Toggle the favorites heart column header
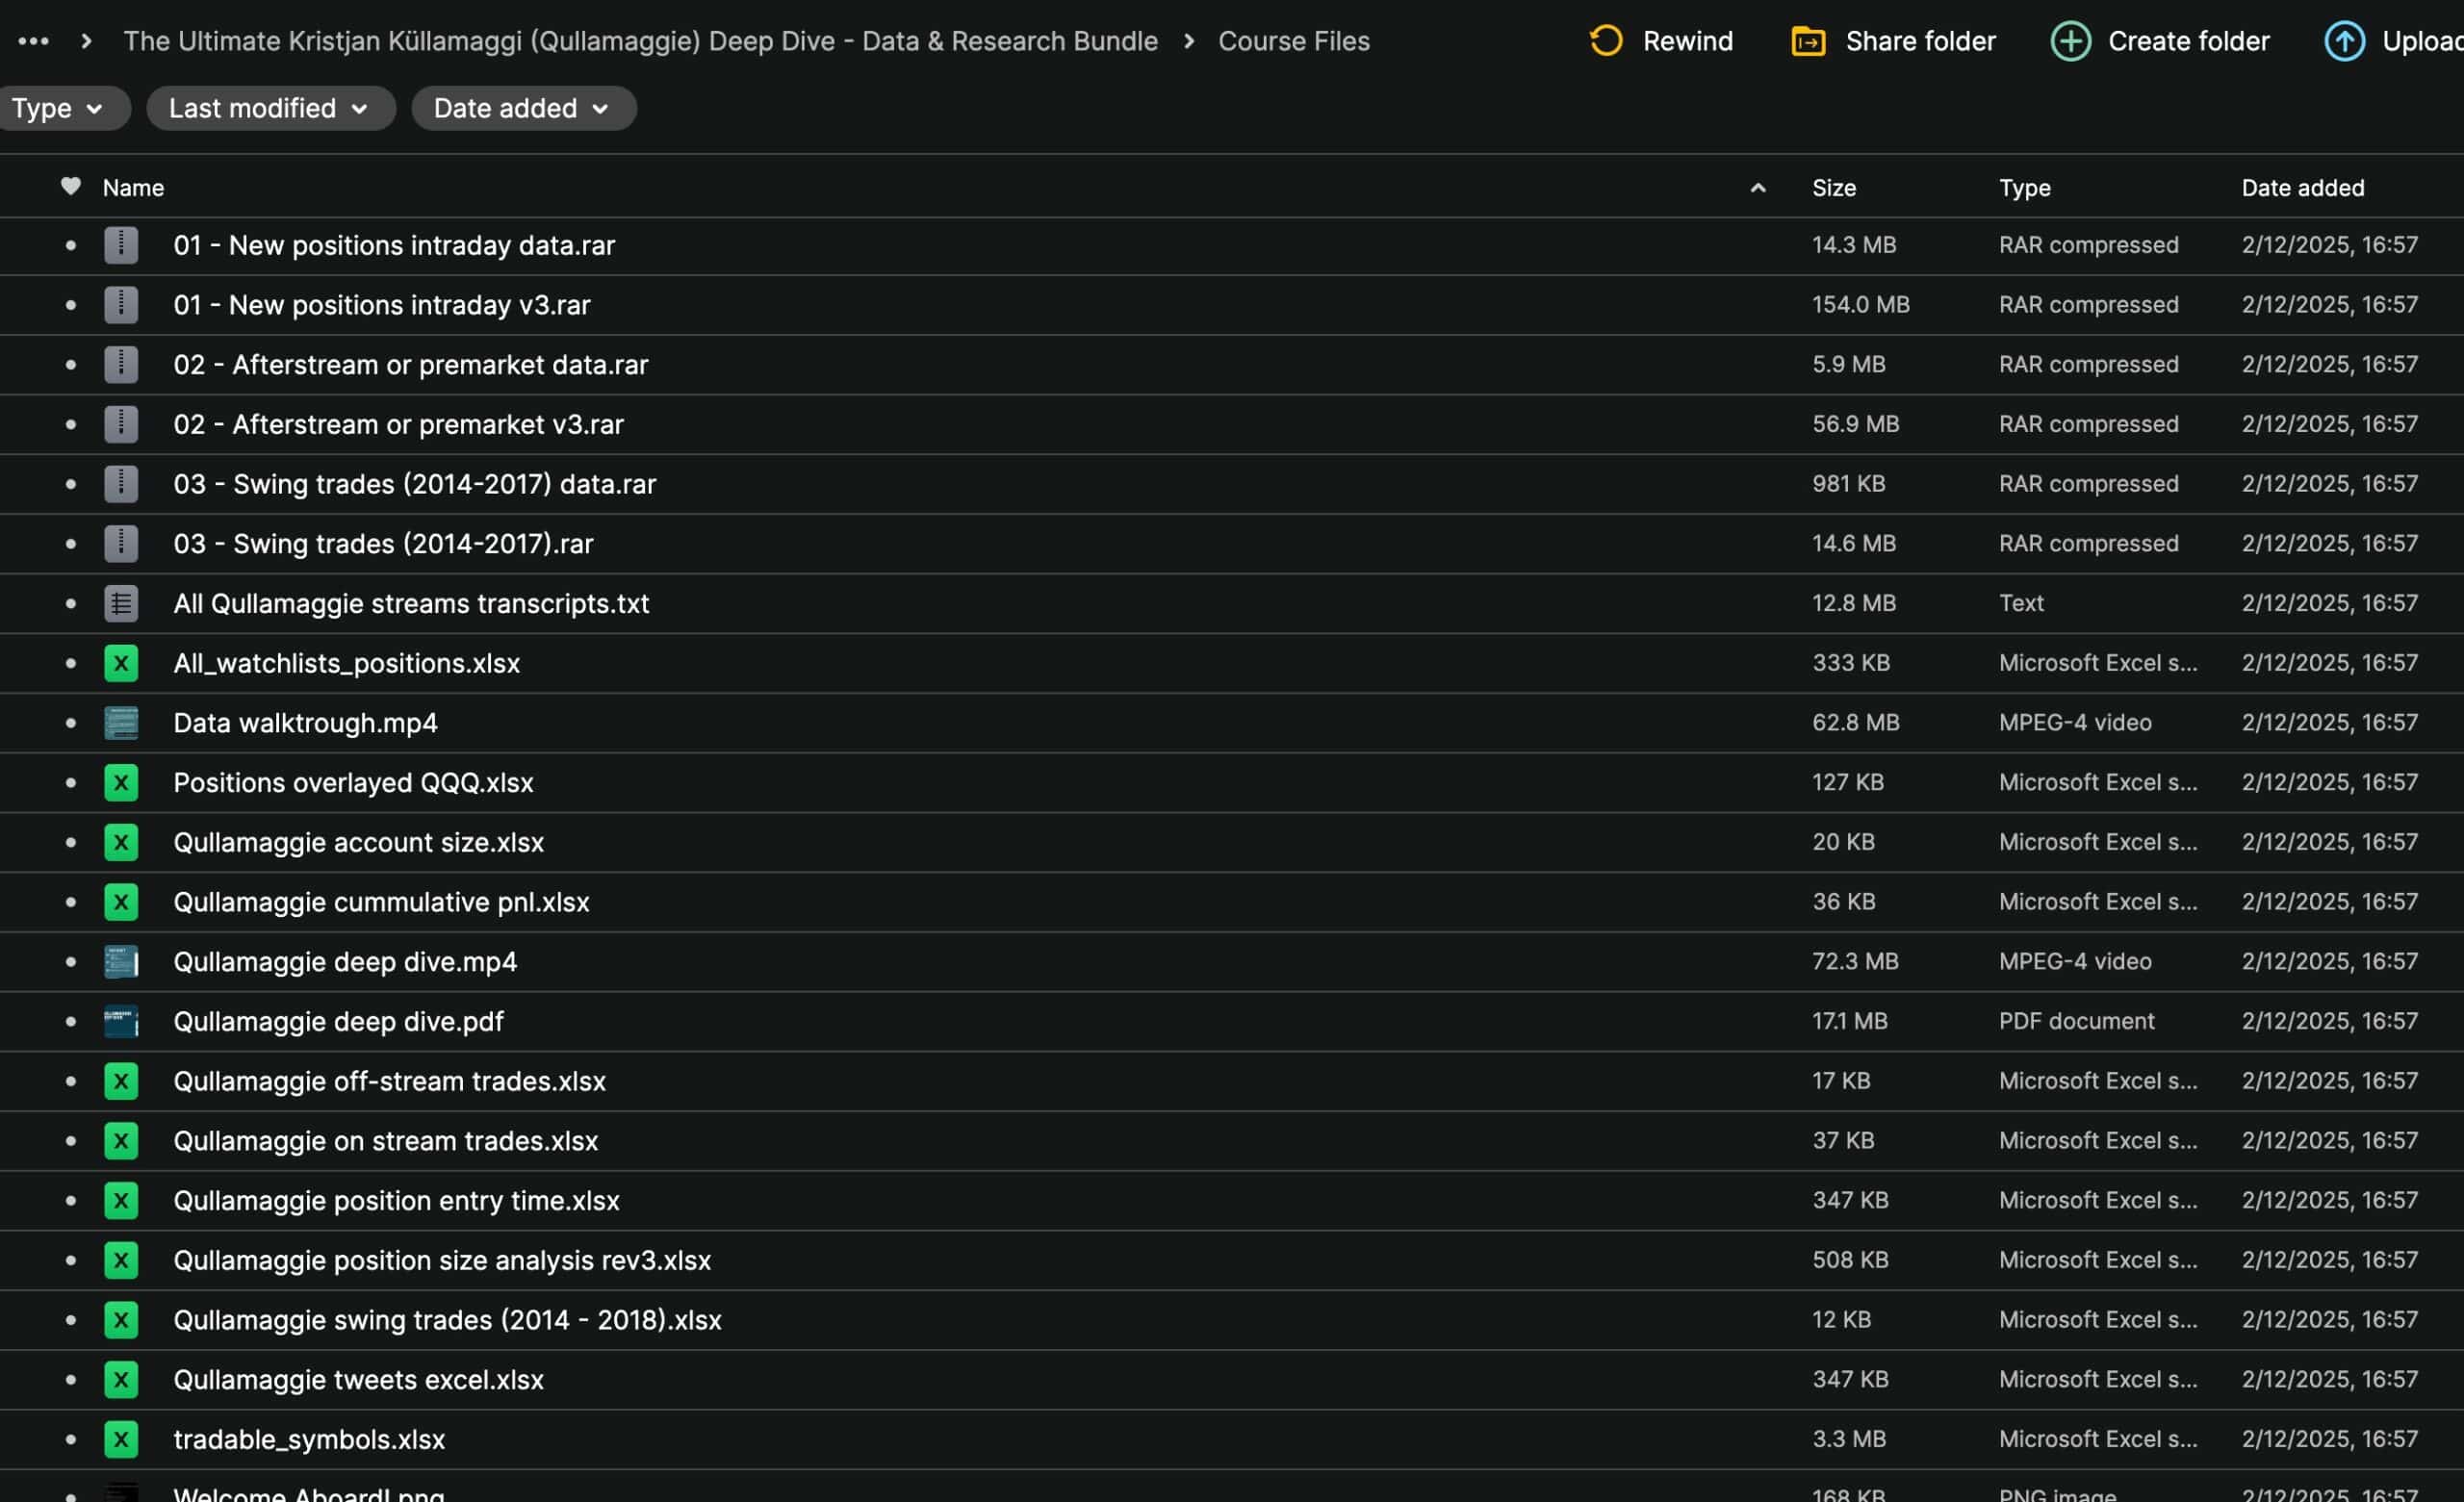The height and width of the screenshot is (1502, 2464). 70,186
